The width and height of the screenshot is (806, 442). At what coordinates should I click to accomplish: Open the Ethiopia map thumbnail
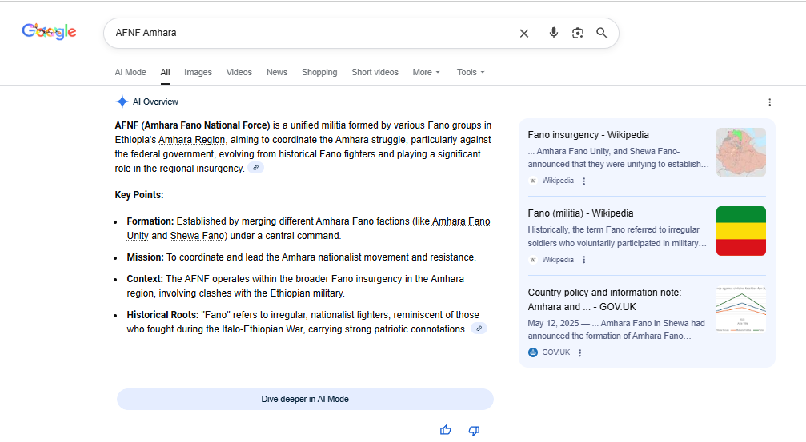point(741,152)
